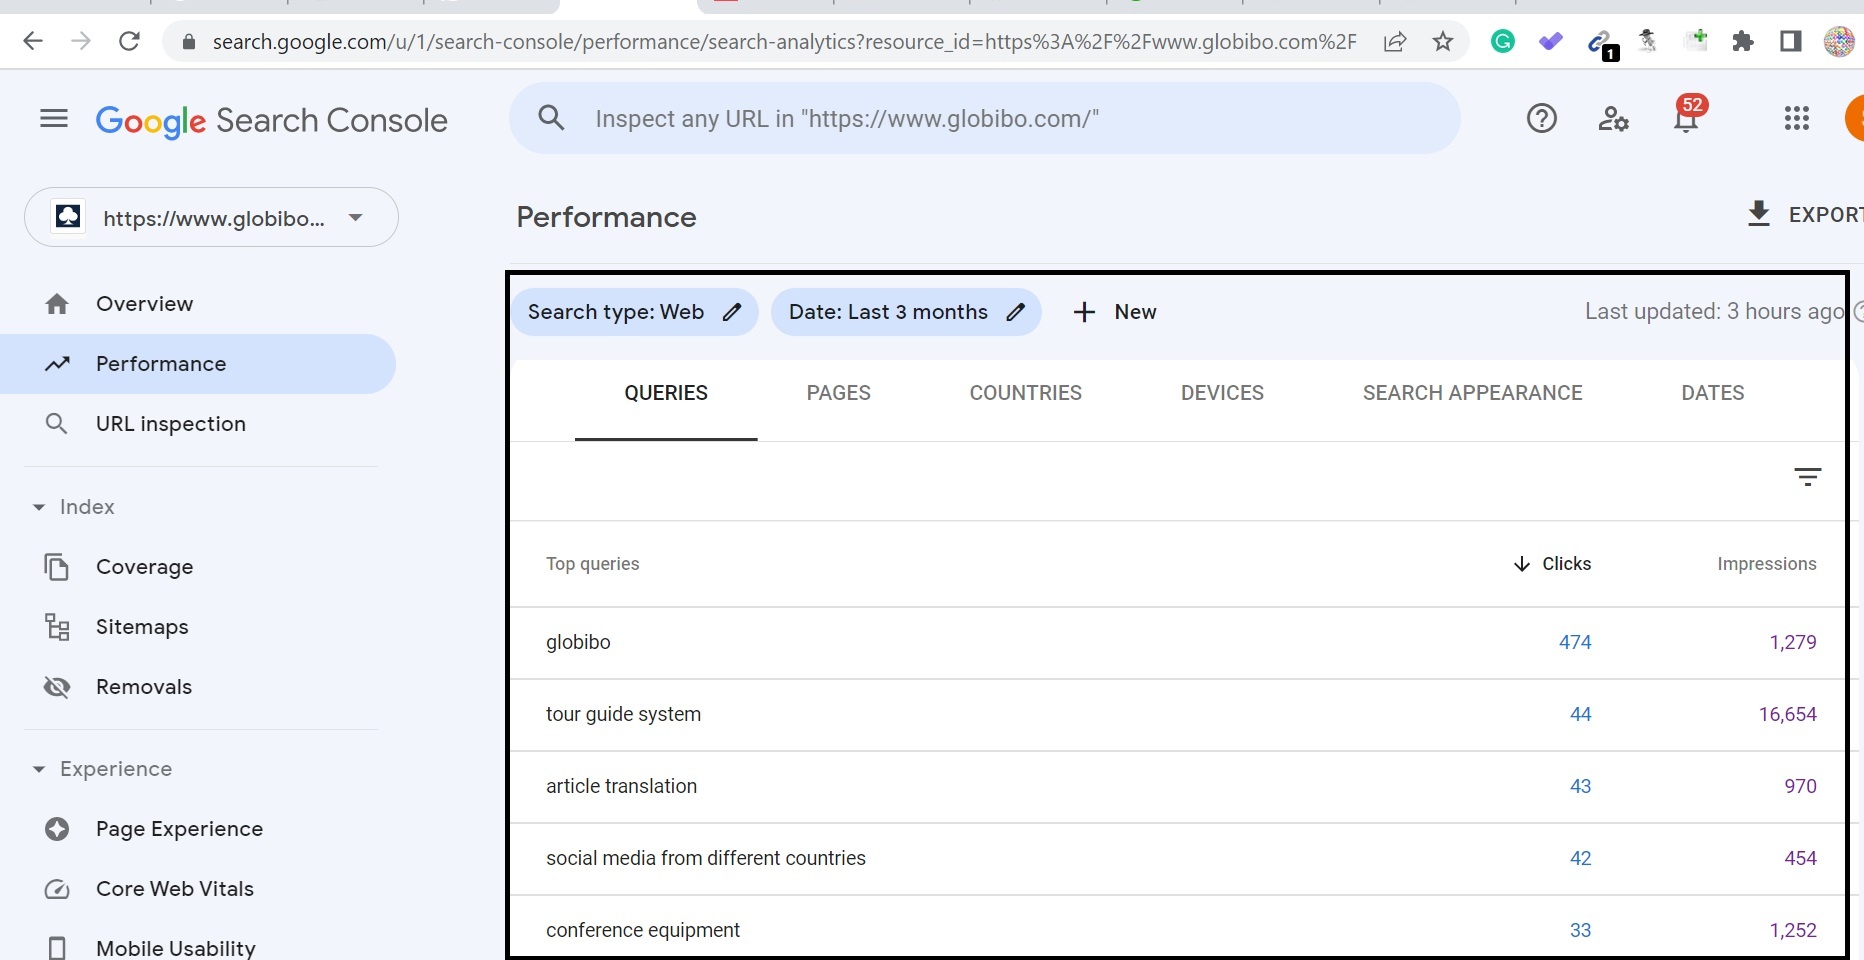1864x960 pixels.
Task: Click the magnifier icon in URL inspection bar
Action: click(551, 118)
